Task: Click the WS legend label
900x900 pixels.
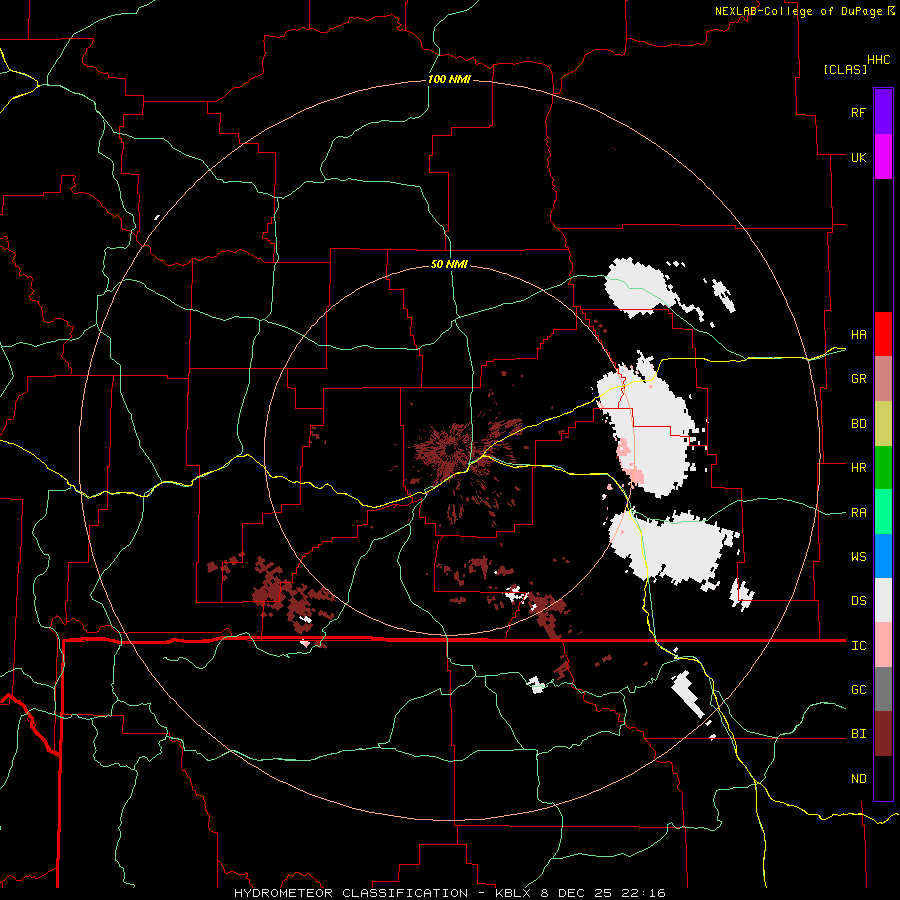Action: point(858,557)
